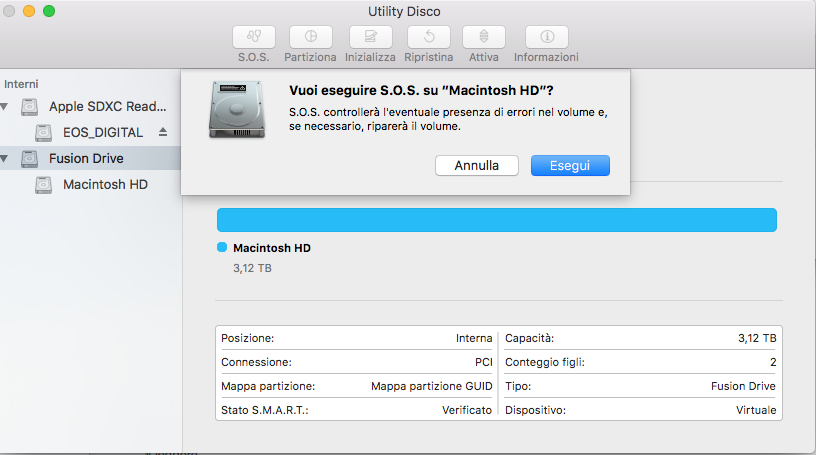Click the Dispositivo value Virtuale
The image size is (816, 455).
756,410
